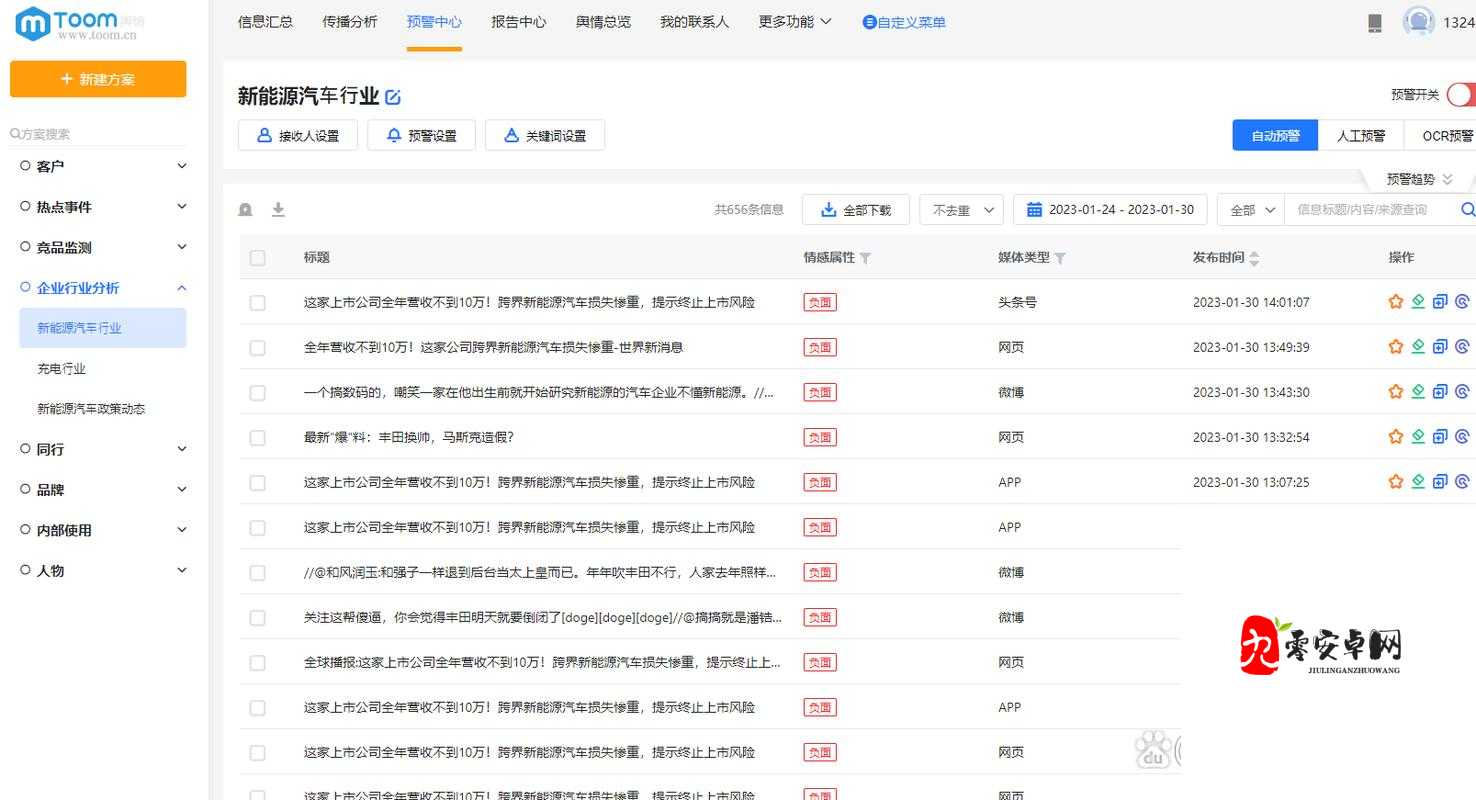The width and height of the screenshot is (1476, 800).
Task: Tick the checkbox for the second article
Action: click(257, 347)
